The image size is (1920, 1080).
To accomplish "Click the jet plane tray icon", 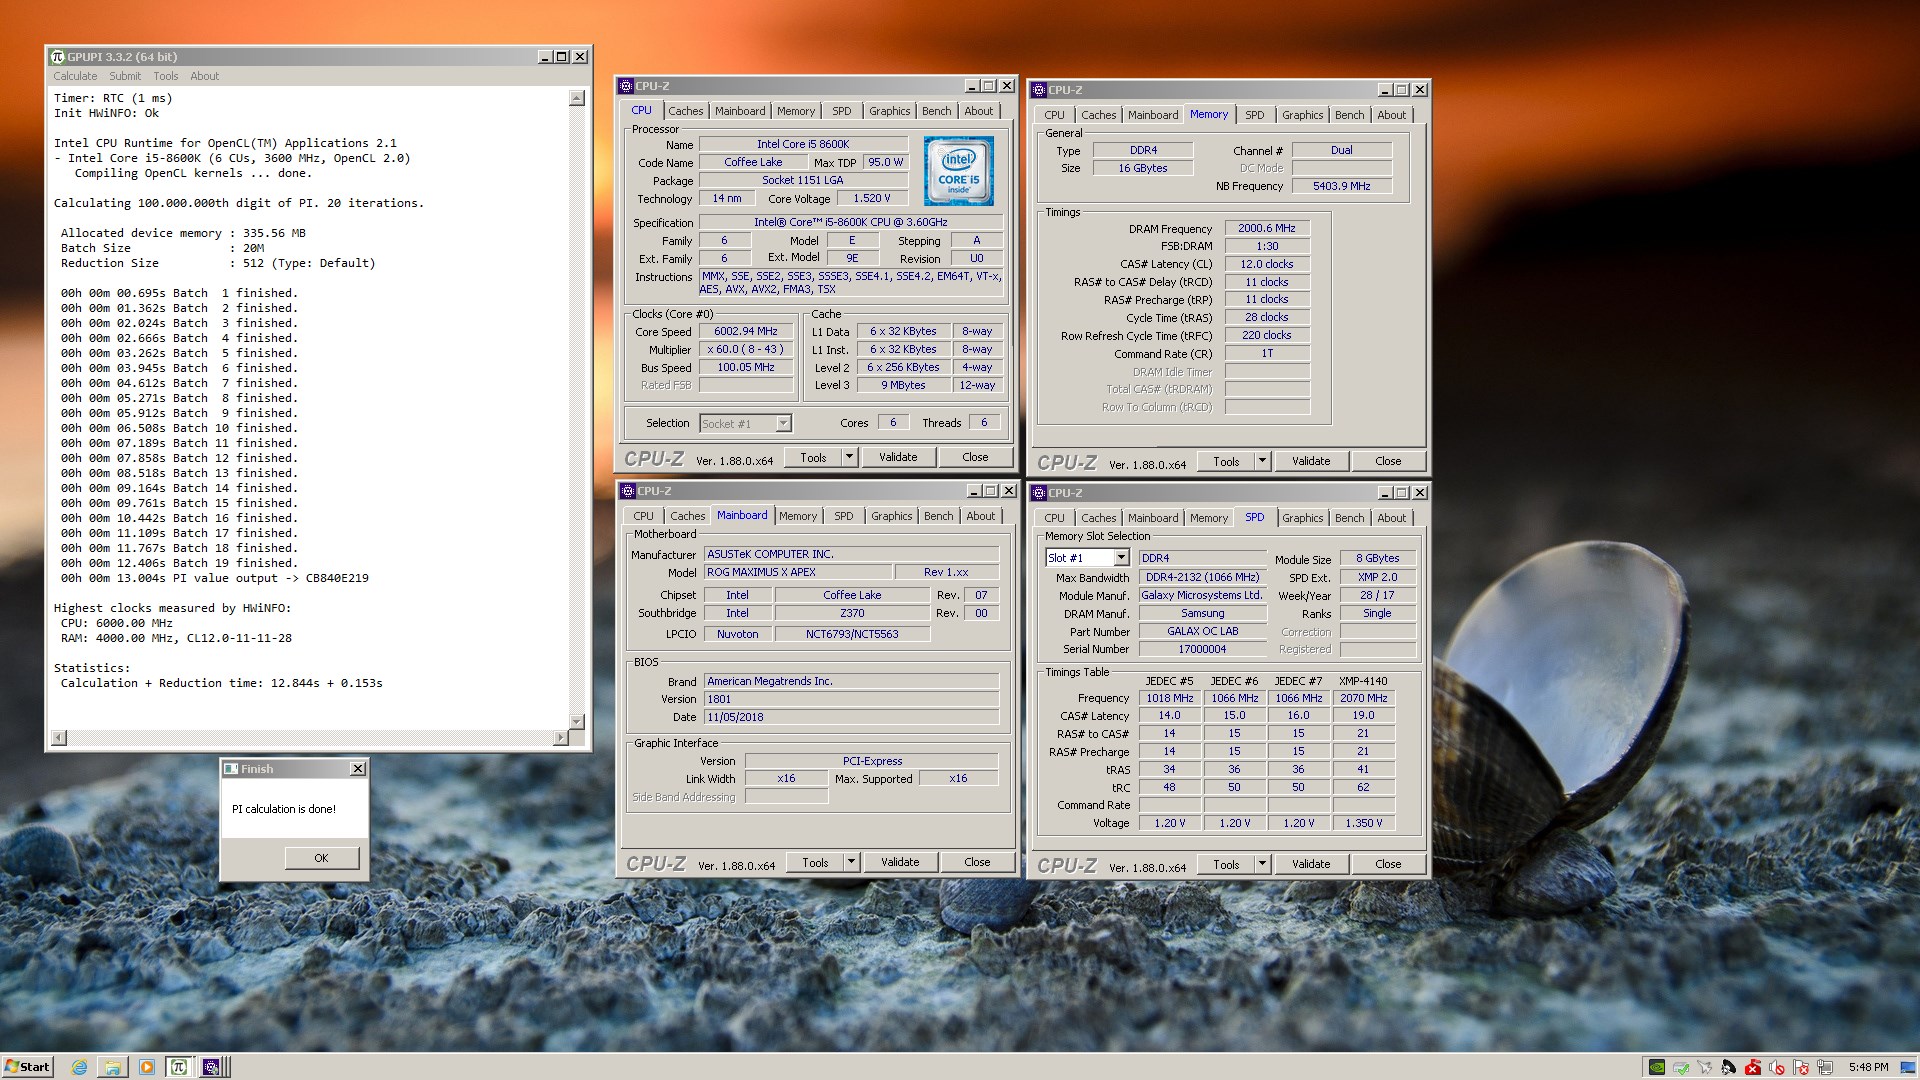I will tap(1705, 1067).
